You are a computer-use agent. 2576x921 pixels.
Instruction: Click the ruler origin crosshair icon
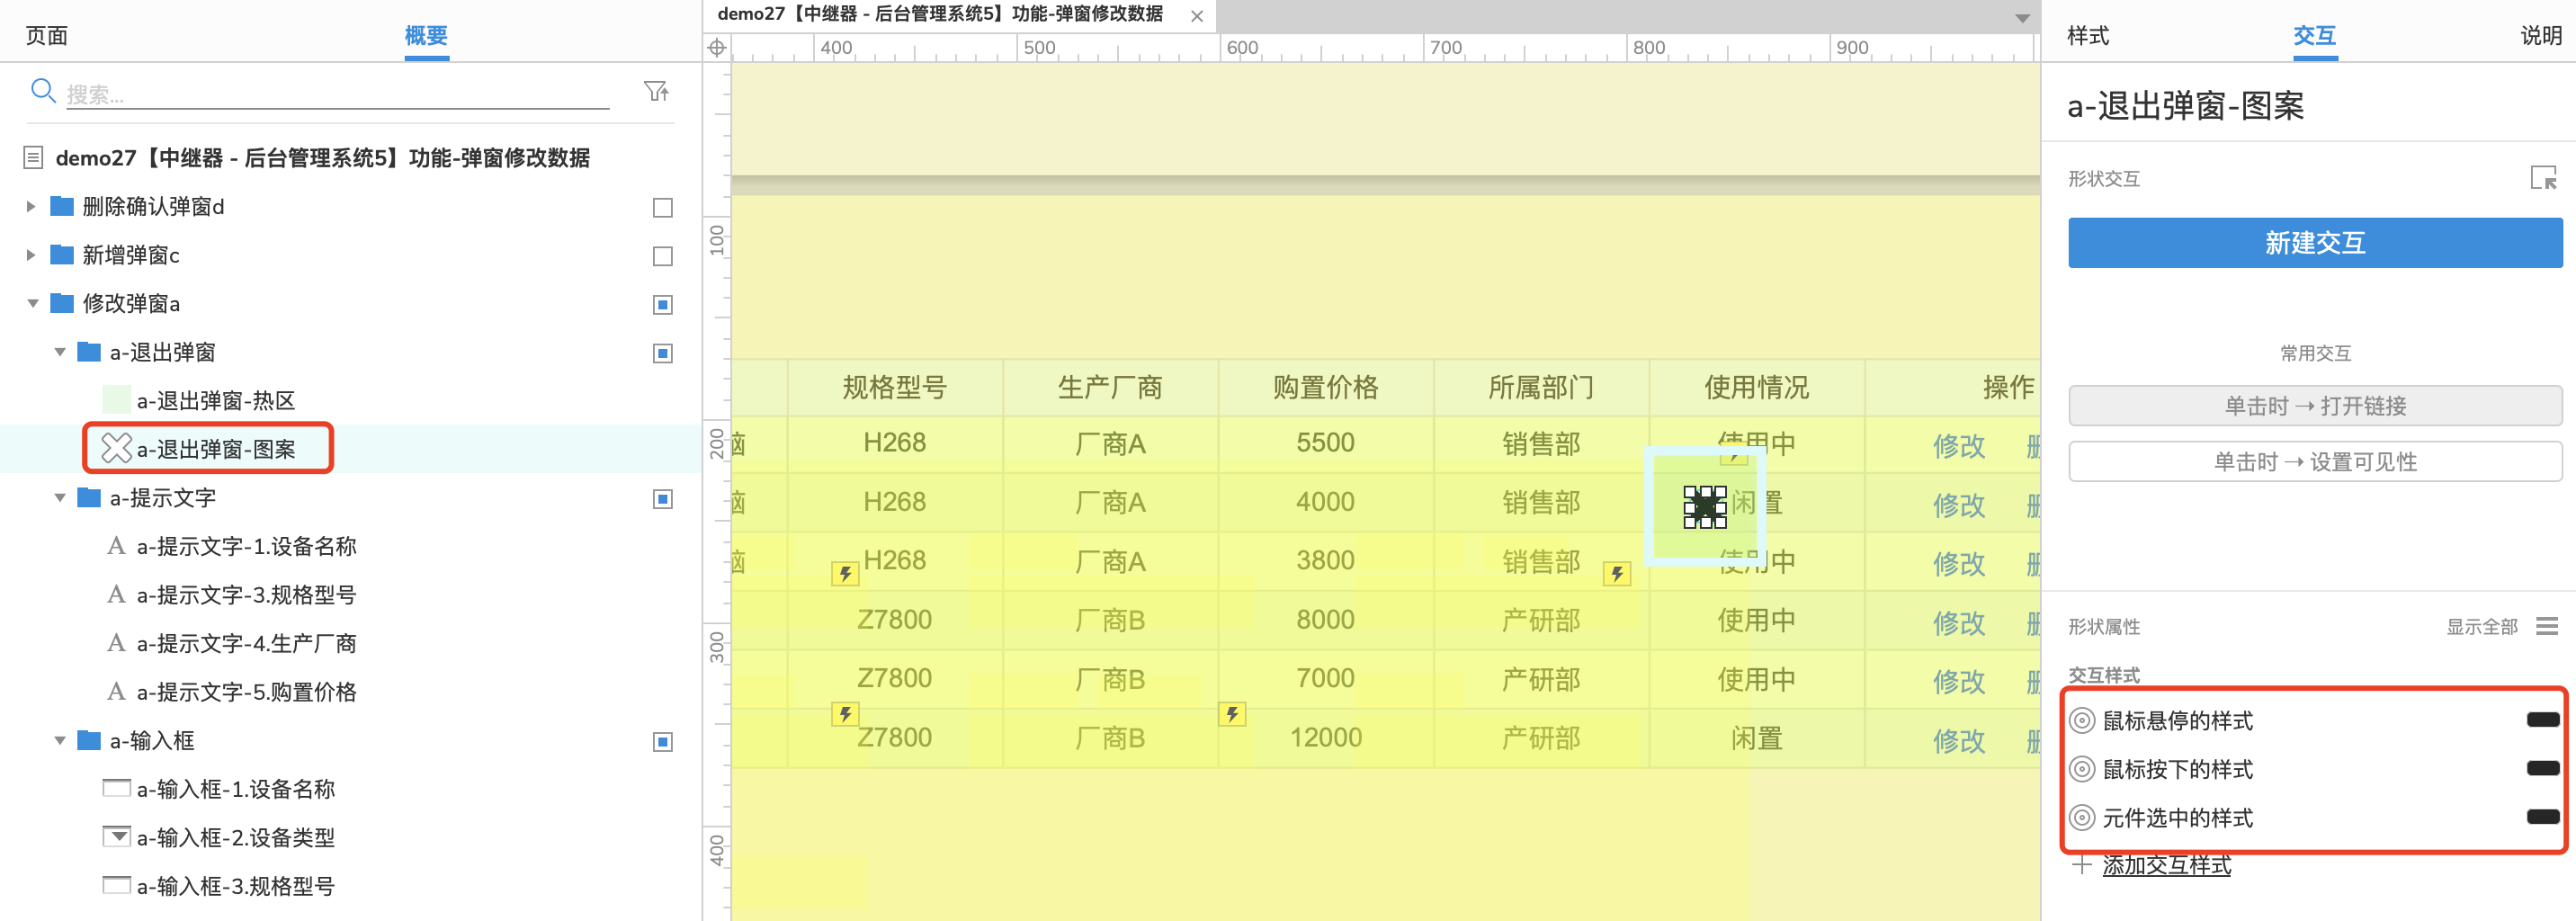pos(717,48)
